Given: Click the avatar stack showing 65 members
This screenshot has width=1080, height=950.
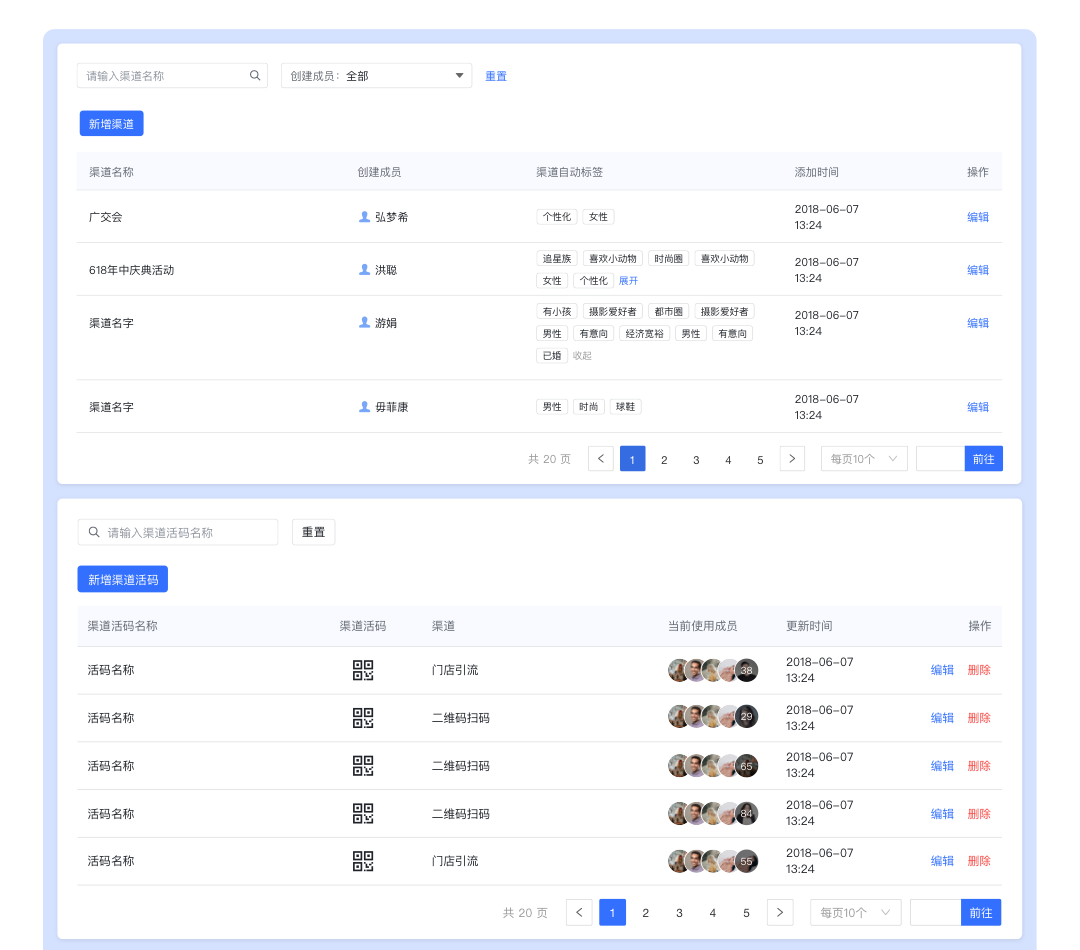Looking at the screenshot, I should coord(712,765).
